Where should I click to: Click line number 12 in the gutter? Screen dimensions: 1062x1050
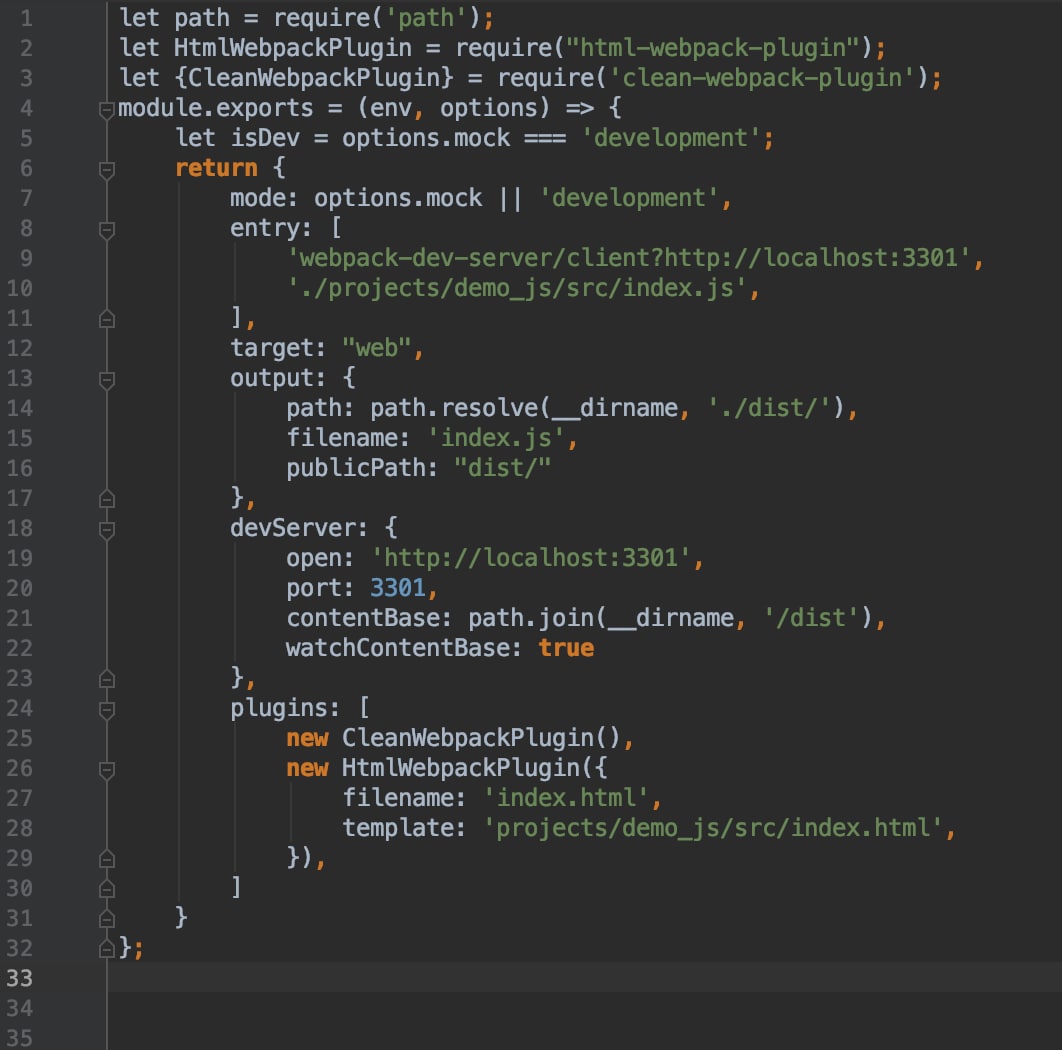(x=20, y=348)
